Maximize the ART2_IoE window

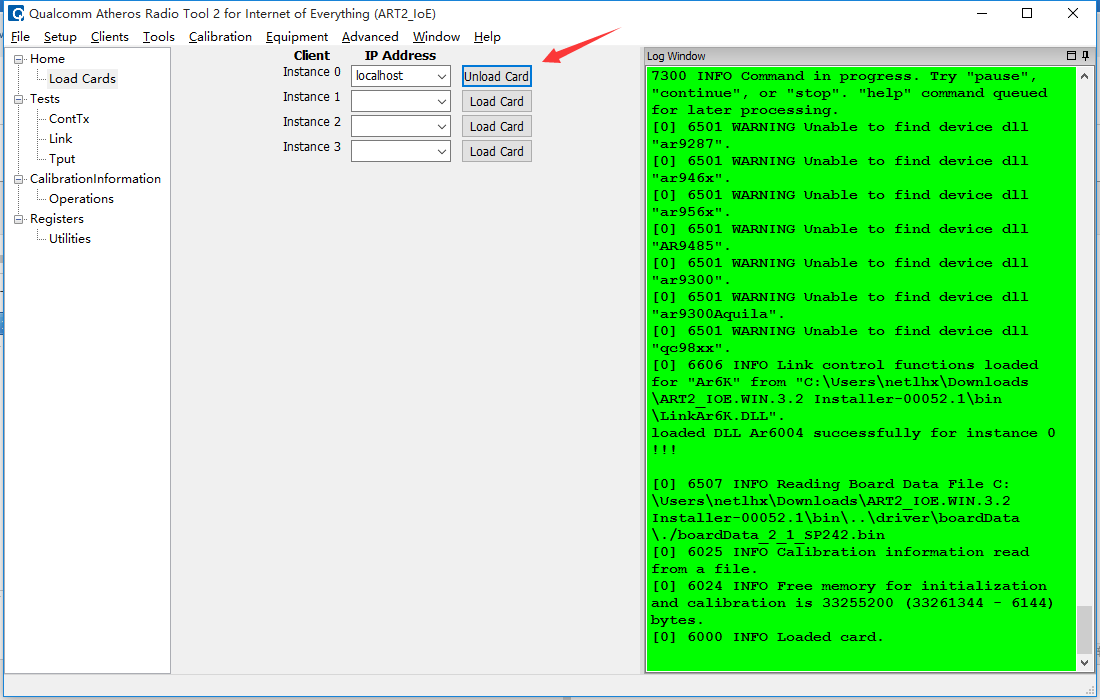1027,13
